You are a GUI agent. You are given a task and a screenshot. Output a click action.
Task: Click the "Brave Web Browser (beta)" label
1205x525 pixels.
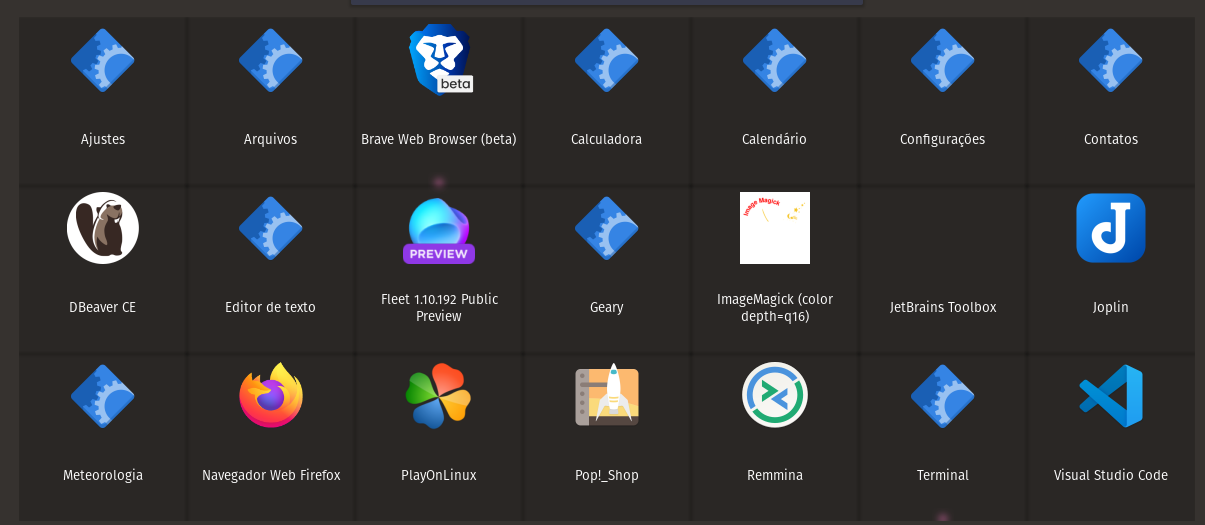pos(439,139)
